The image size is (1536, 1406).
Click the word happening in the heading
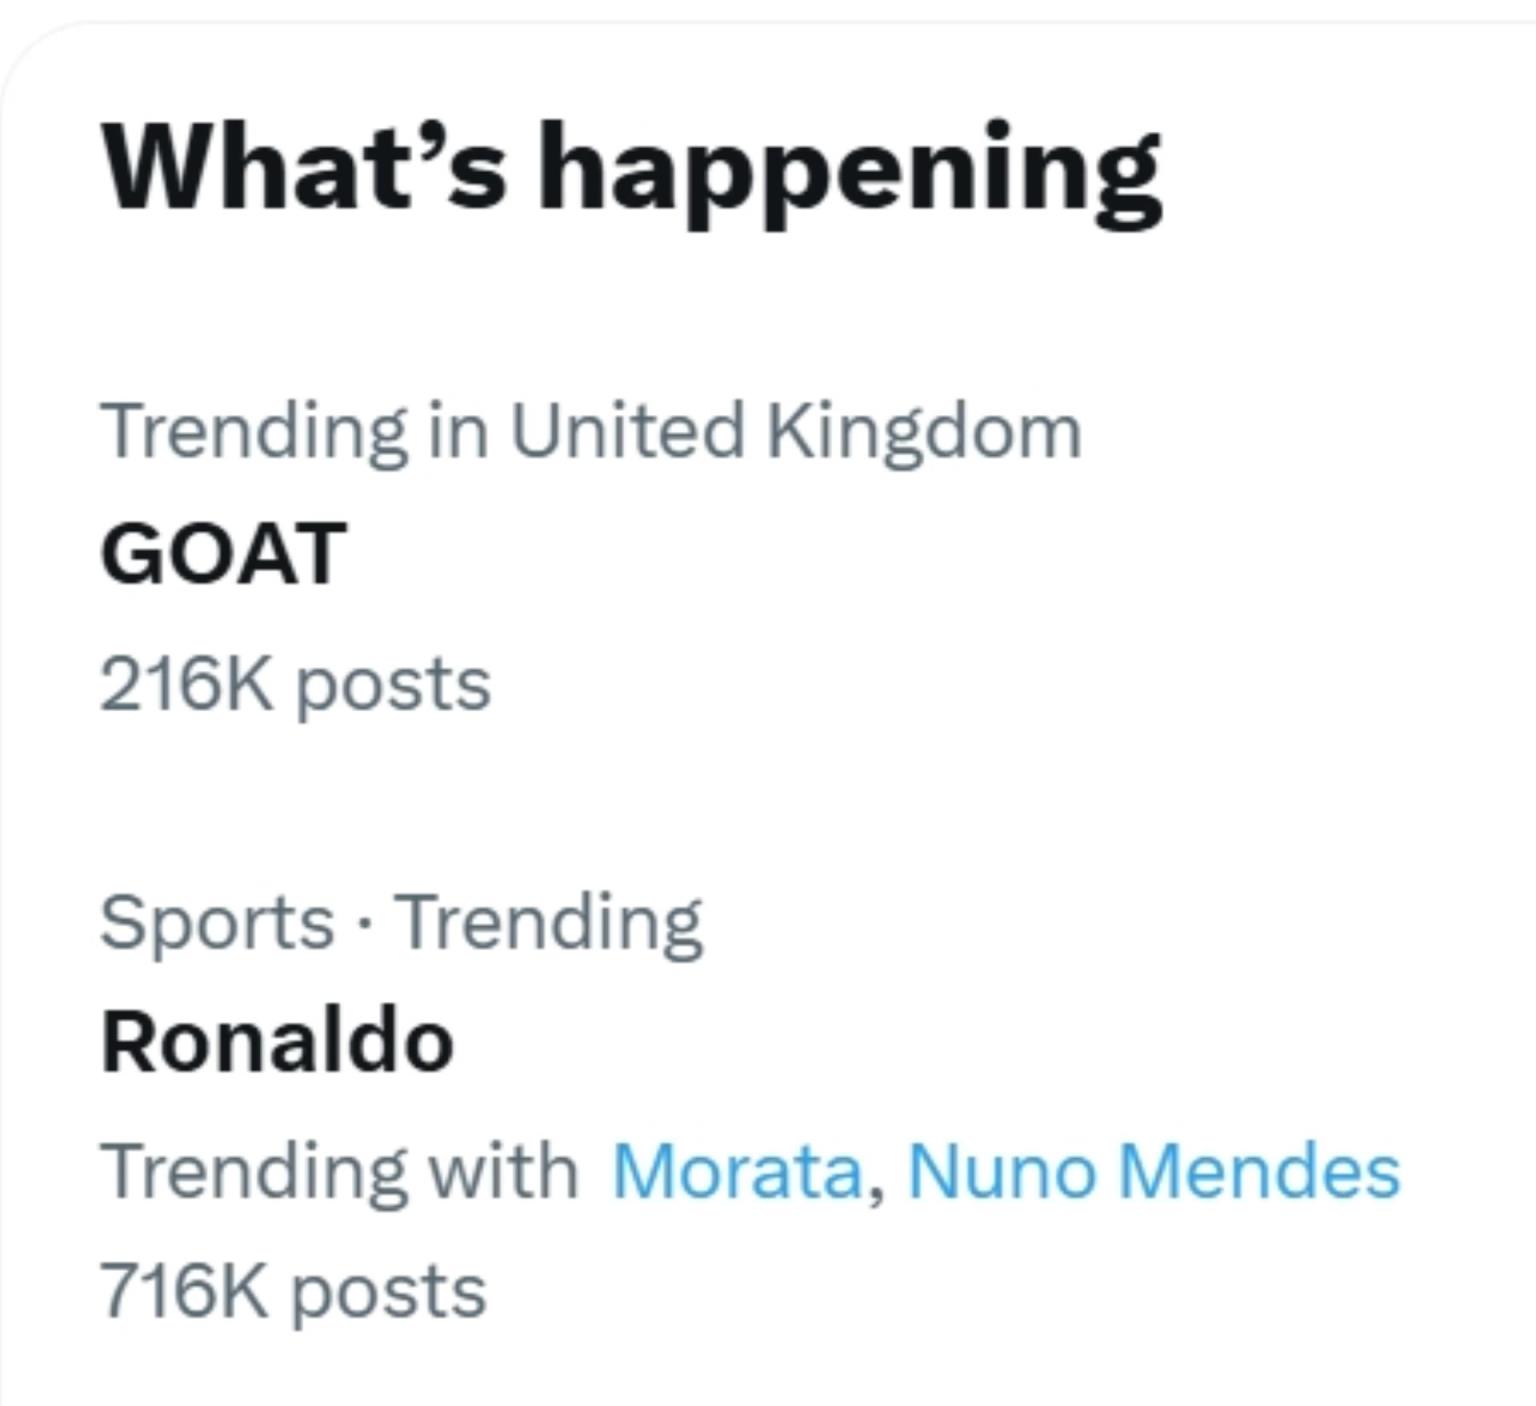850,167
